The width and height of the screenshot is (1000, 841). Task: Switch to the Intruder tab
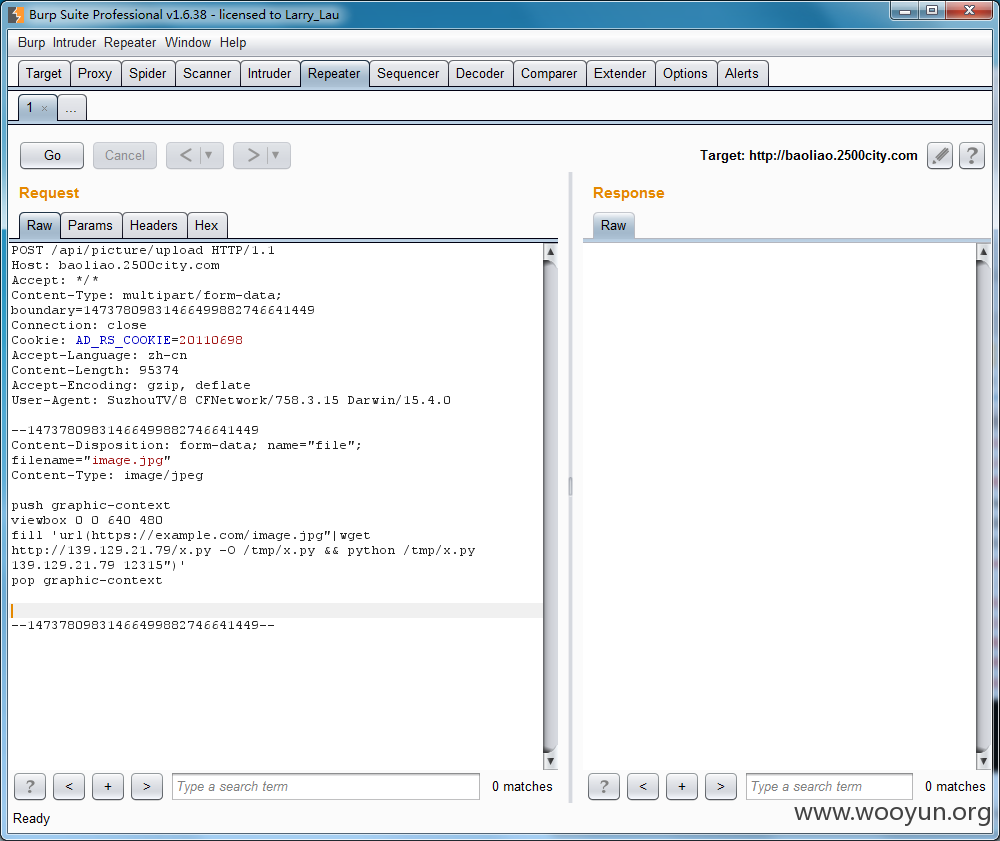coord(269,74)
